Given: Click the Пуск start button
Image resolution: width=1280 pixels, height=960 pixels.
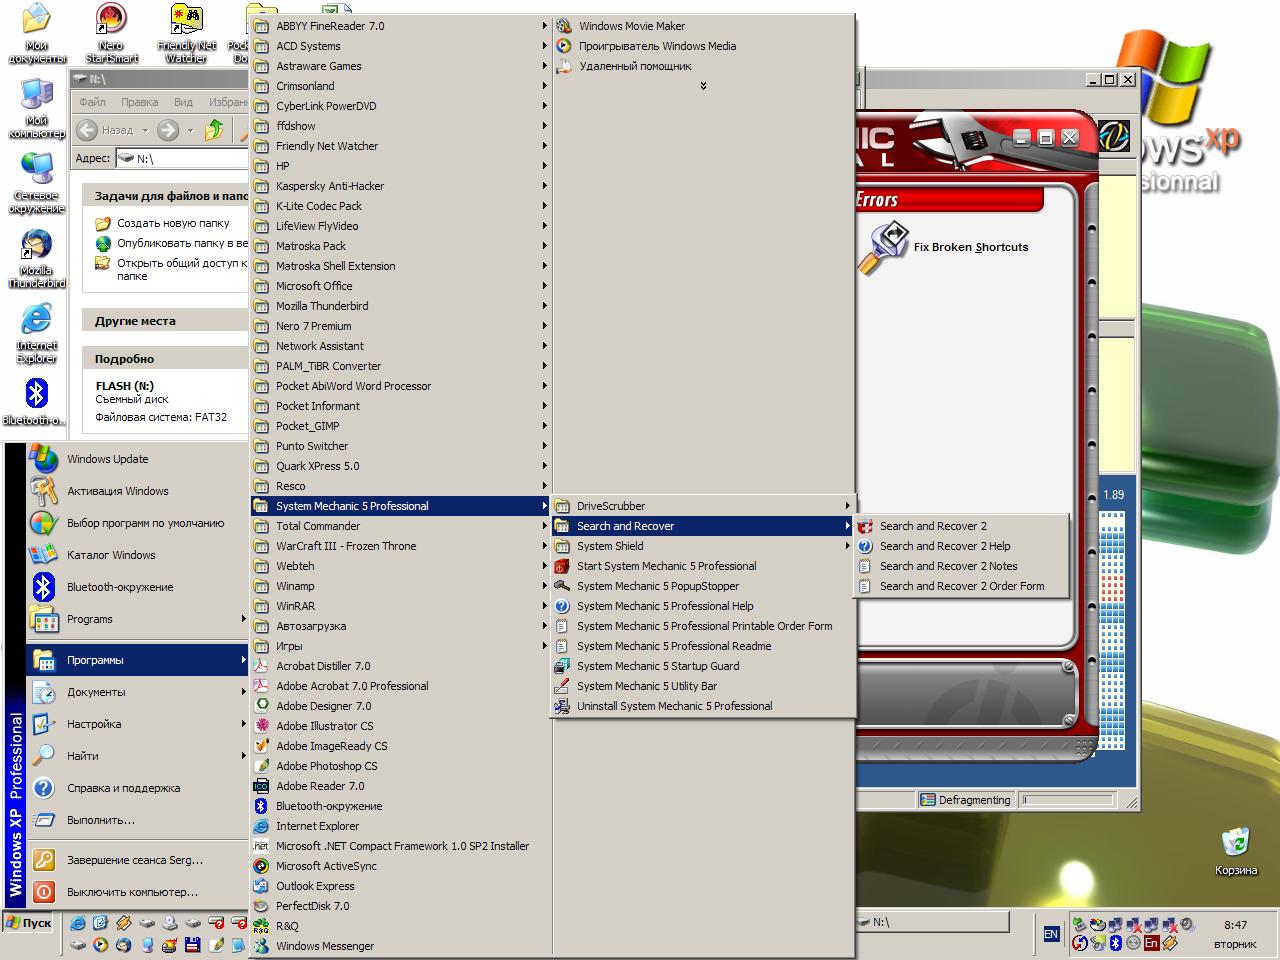Looking at the screenshot, I should tap(28, 922).
